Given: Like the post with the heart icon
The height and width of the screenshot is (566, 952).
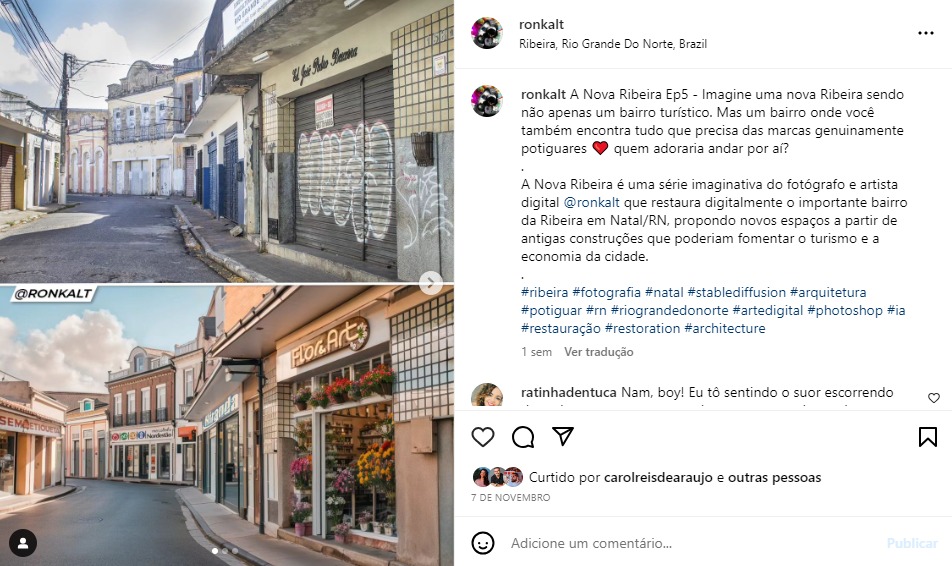Looking at the screenshot, I should pyautogui.click(x=483, y=437).
